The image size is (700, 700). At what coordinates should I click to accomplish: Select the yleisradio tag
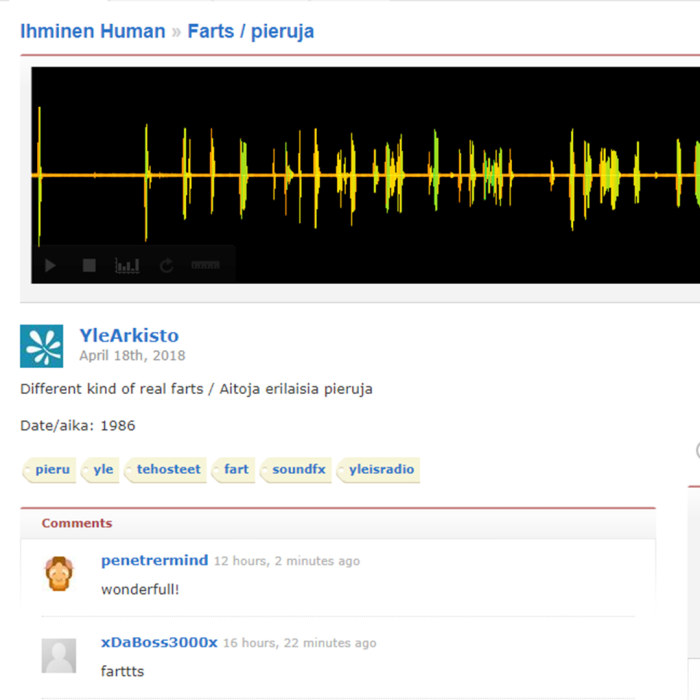click(379, 470)
